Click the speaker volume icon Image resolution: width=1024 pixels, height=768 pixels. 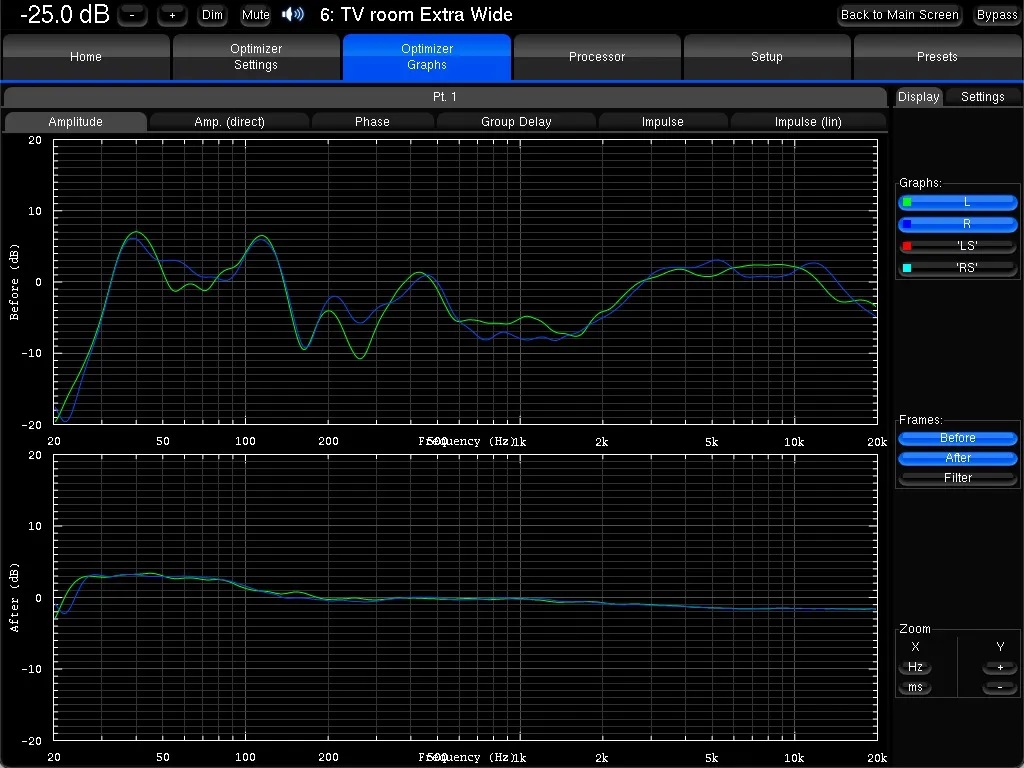pyautogui.click(x=292, y=15)
